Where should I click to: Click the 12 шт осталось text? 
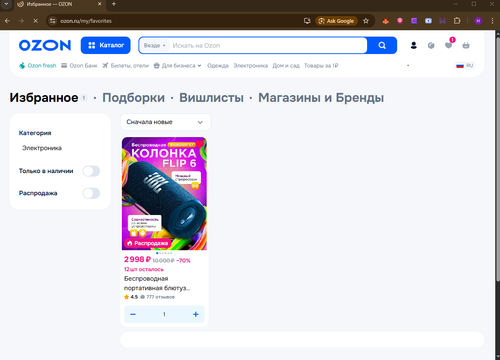[x=144, y=269]
